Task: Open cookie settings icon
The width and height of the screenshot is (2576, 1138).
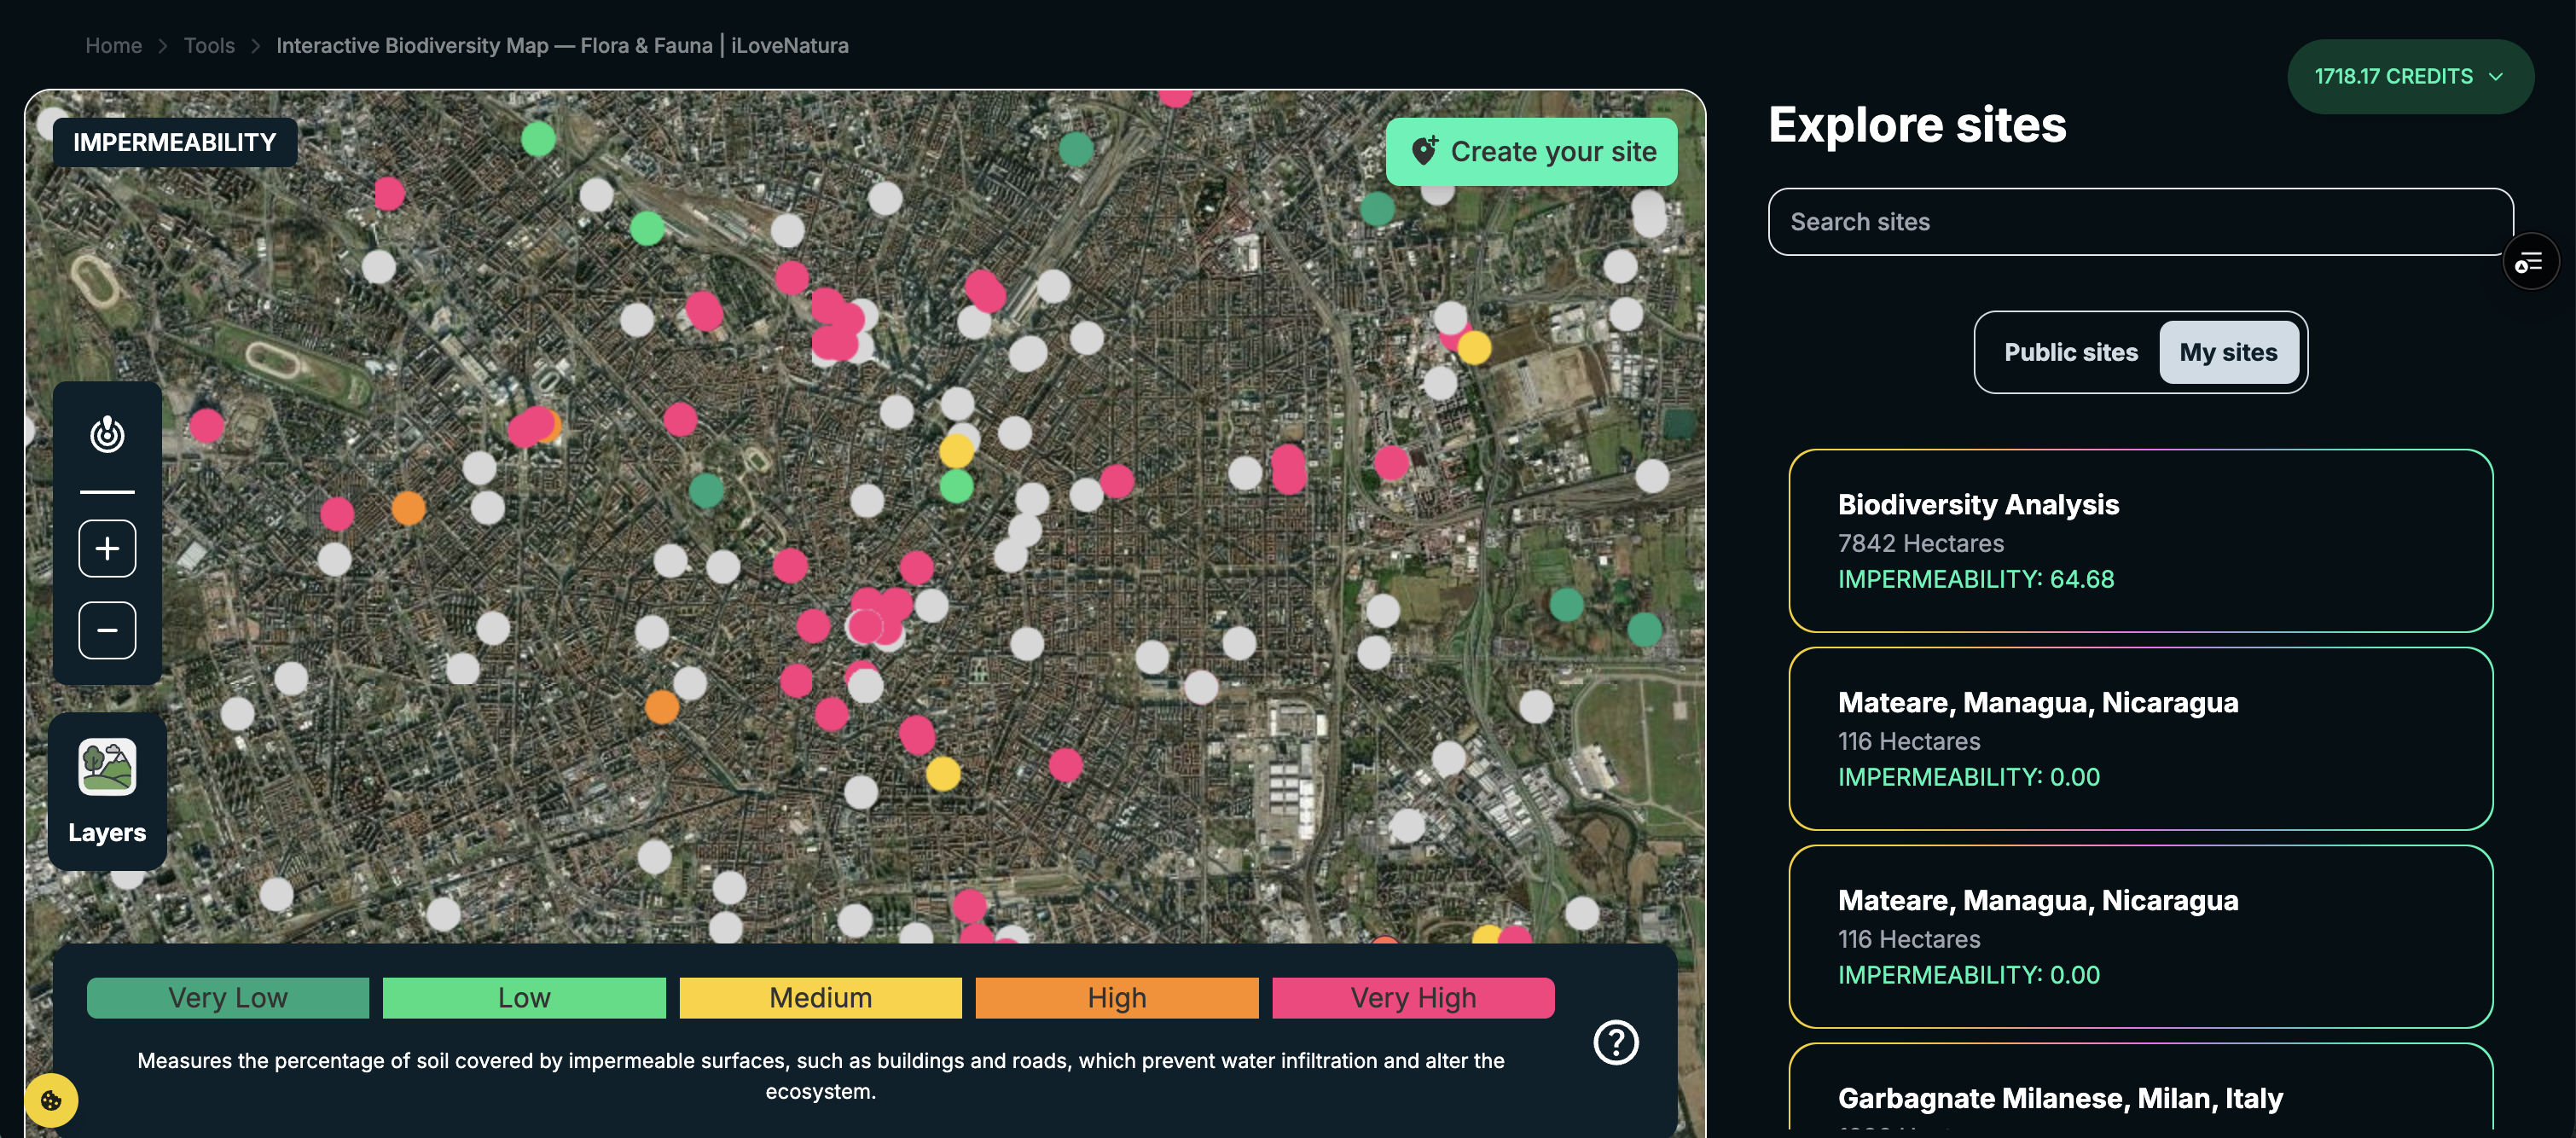Action: coord(51,1100)
